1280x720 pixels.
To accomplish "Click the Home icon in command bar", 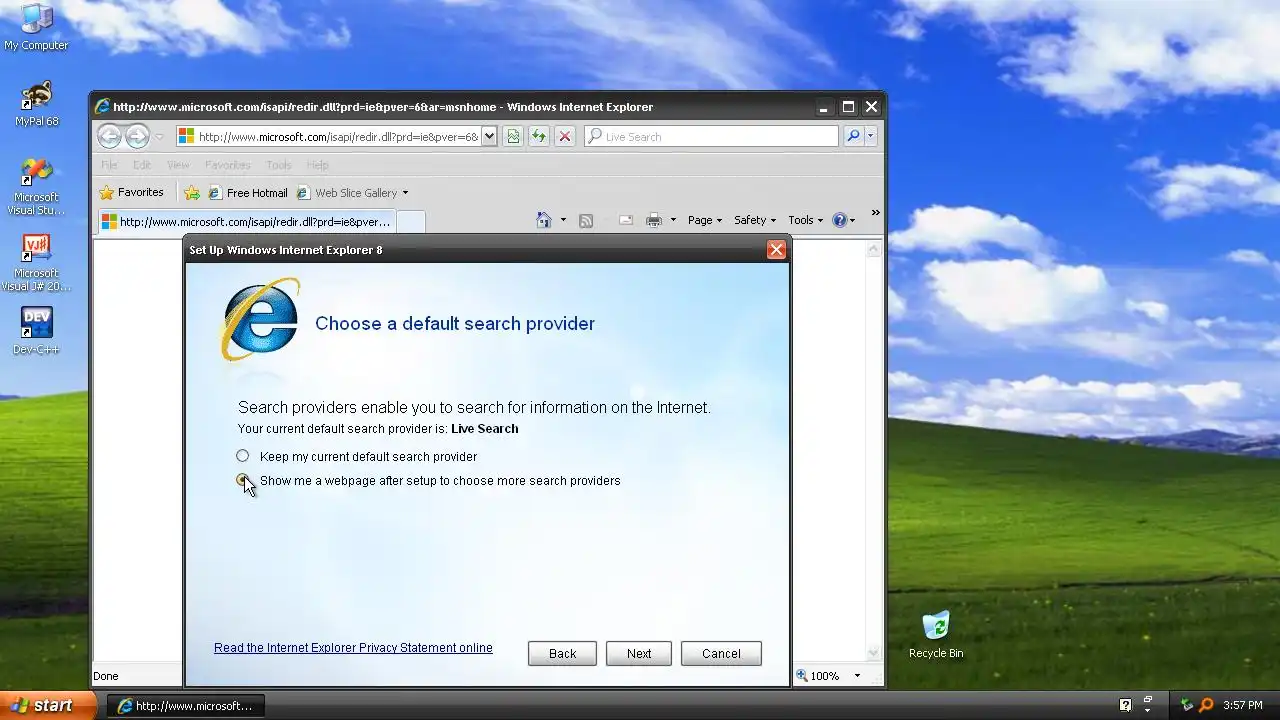I will point(543,220).
